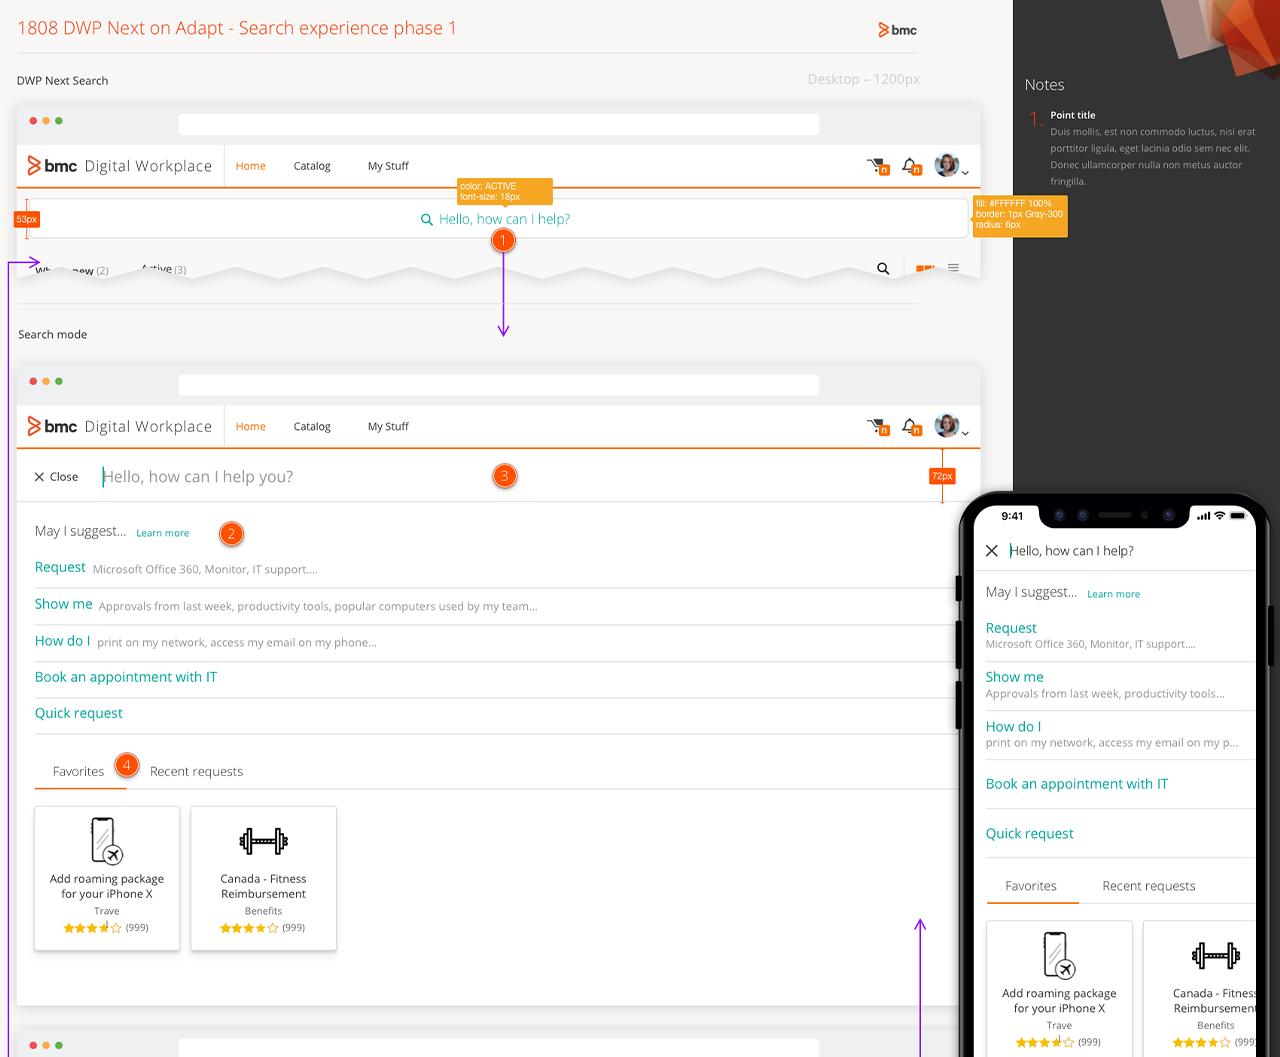Open My Stuff in the top mockup navbar
The image size is (1280, 1057).
point(388,166)
